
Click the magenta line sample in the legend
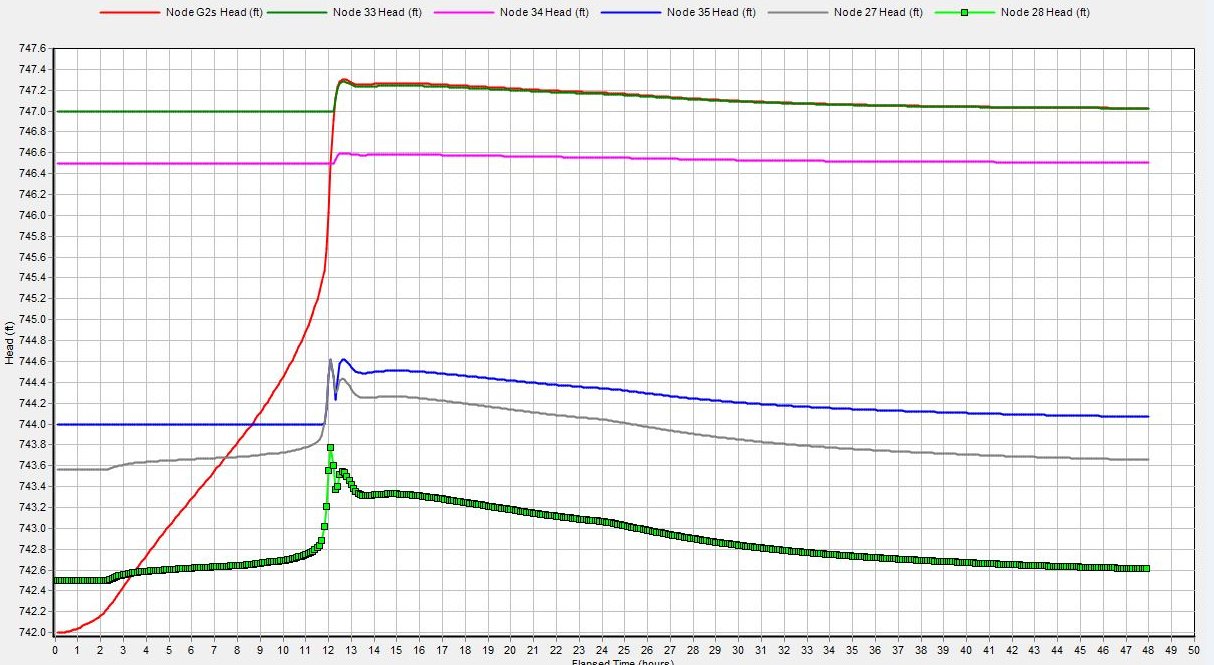point(464,13)
